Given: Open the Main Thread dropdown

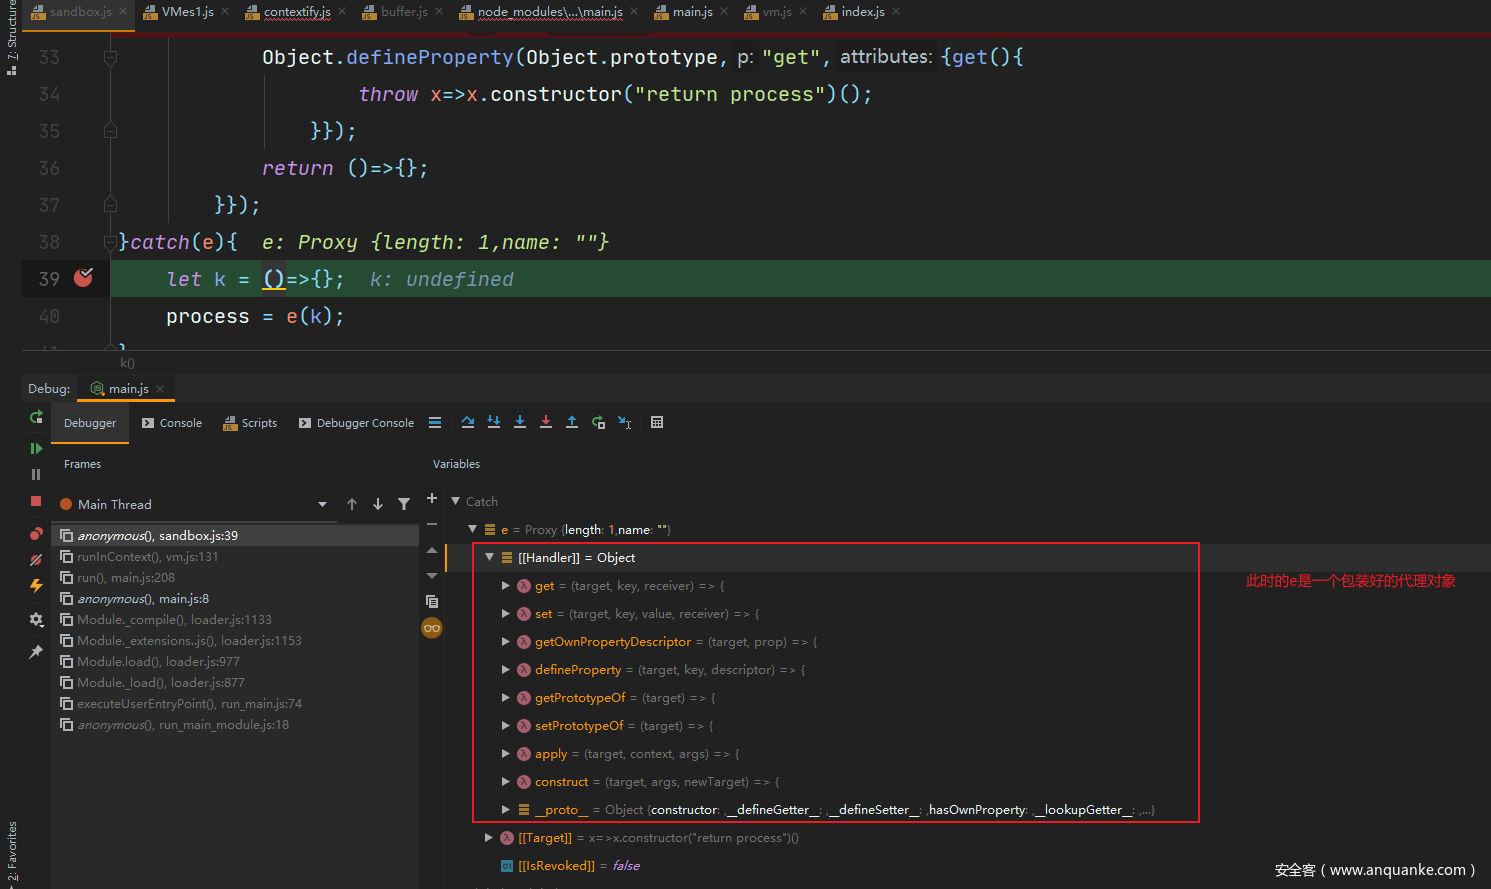Looking at the screenshot, I should 322,505.
